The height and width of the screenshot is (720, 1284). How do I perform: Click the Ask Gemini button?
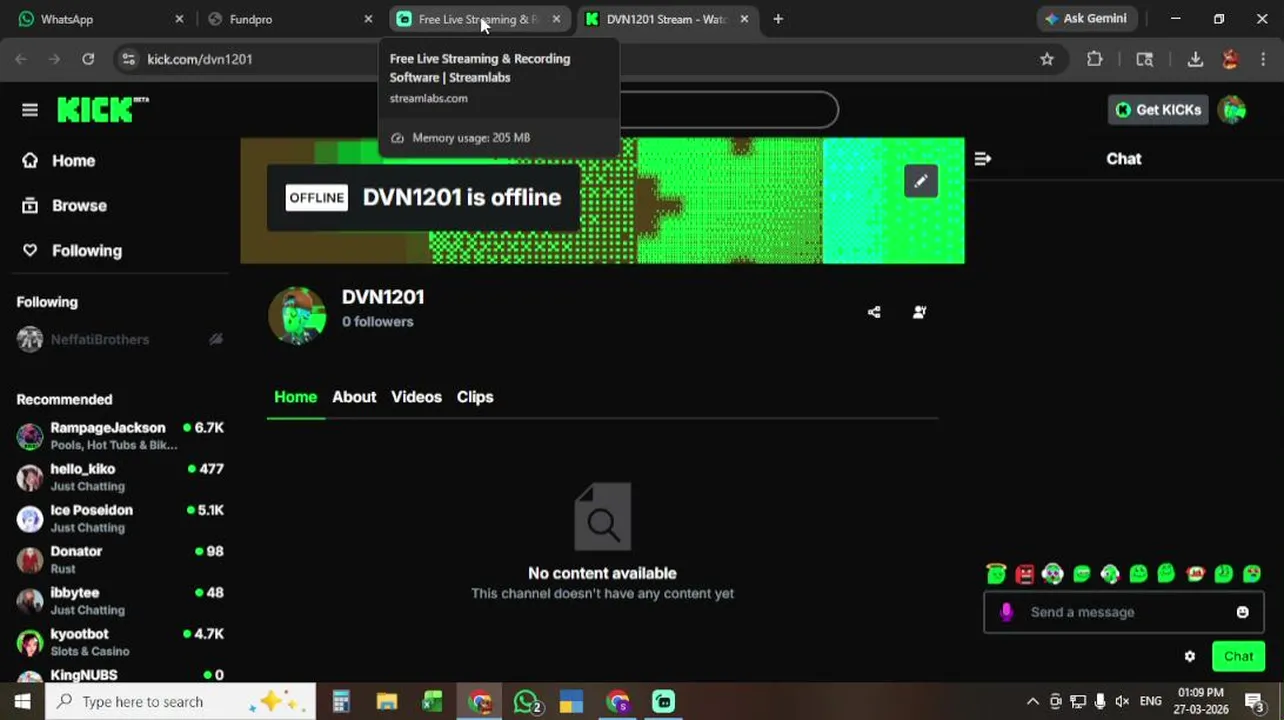point(1086,19)
